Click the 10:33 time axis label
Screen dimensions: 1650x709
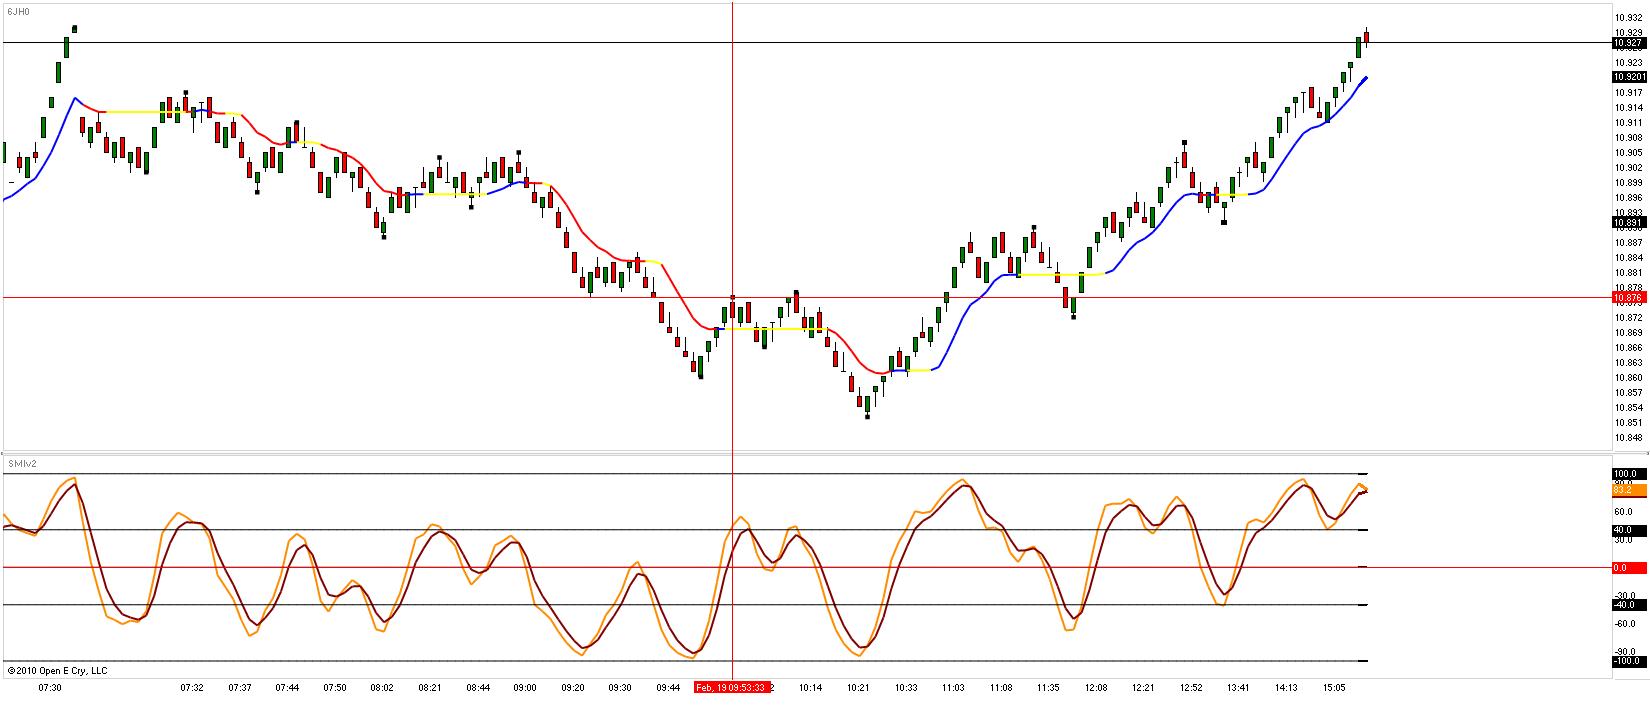tap(906, 688)
